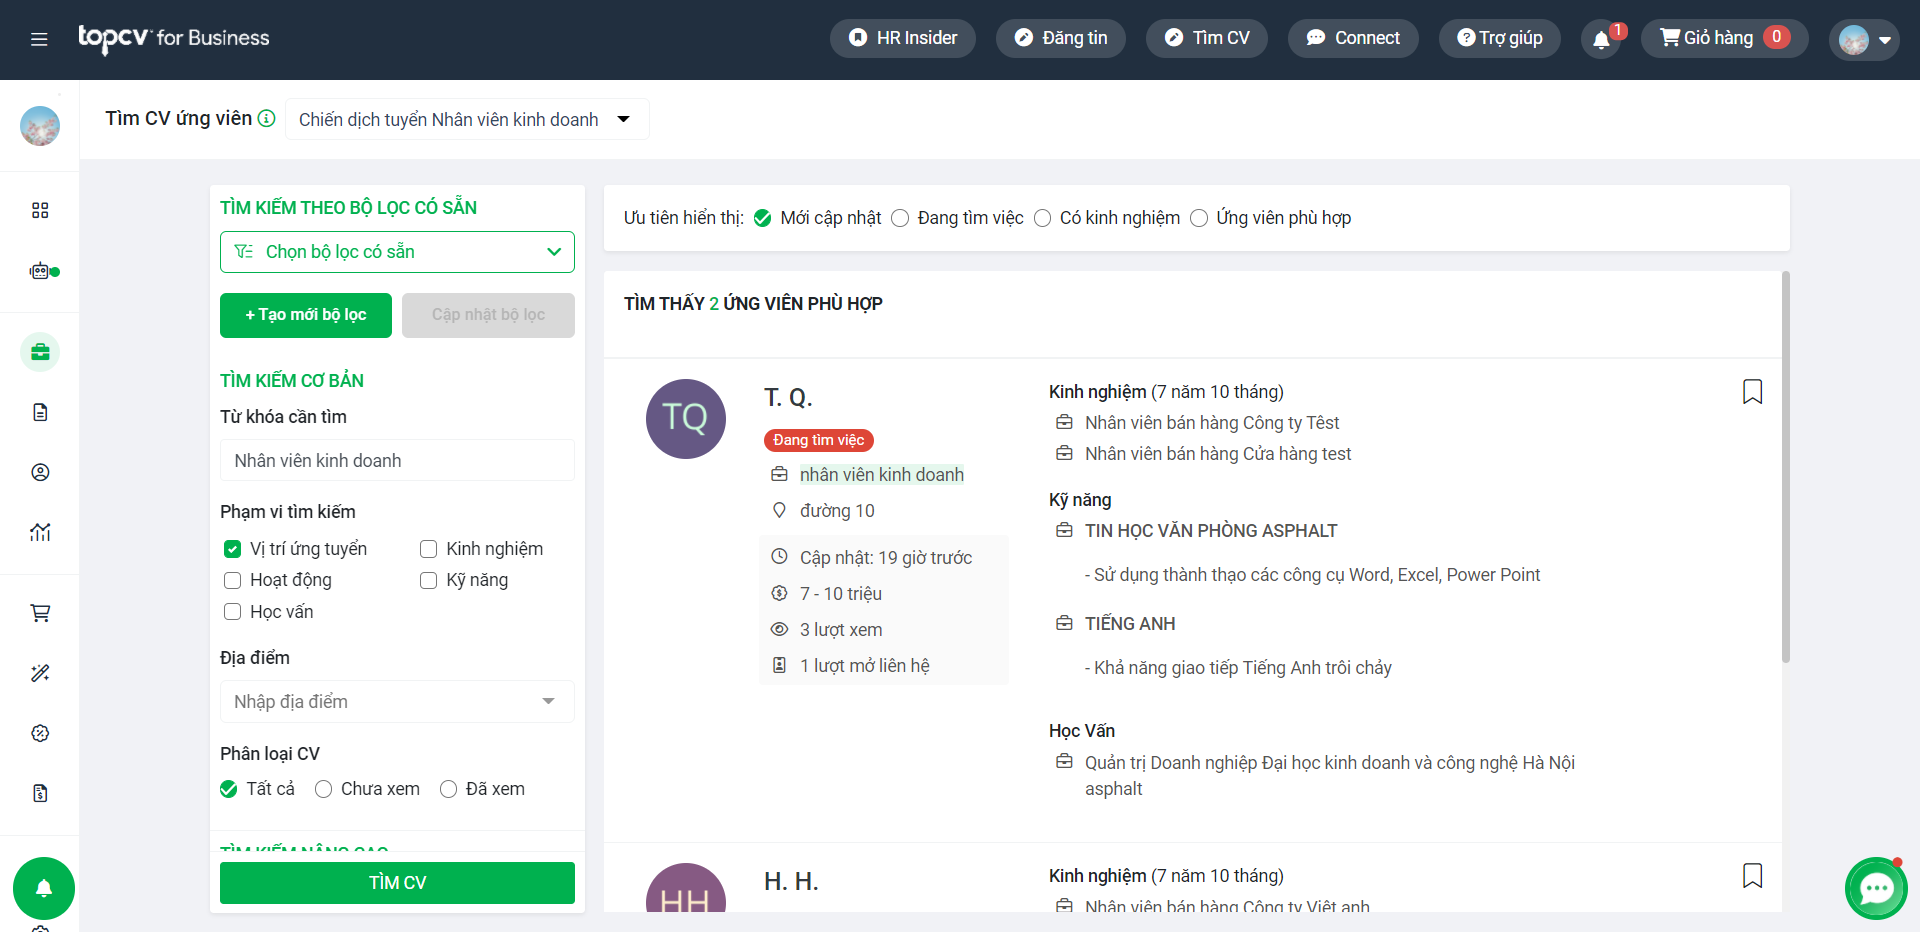
Task: Click the salary icon beside 7 - 10 triệu
Action: click(x=779, y=593)
